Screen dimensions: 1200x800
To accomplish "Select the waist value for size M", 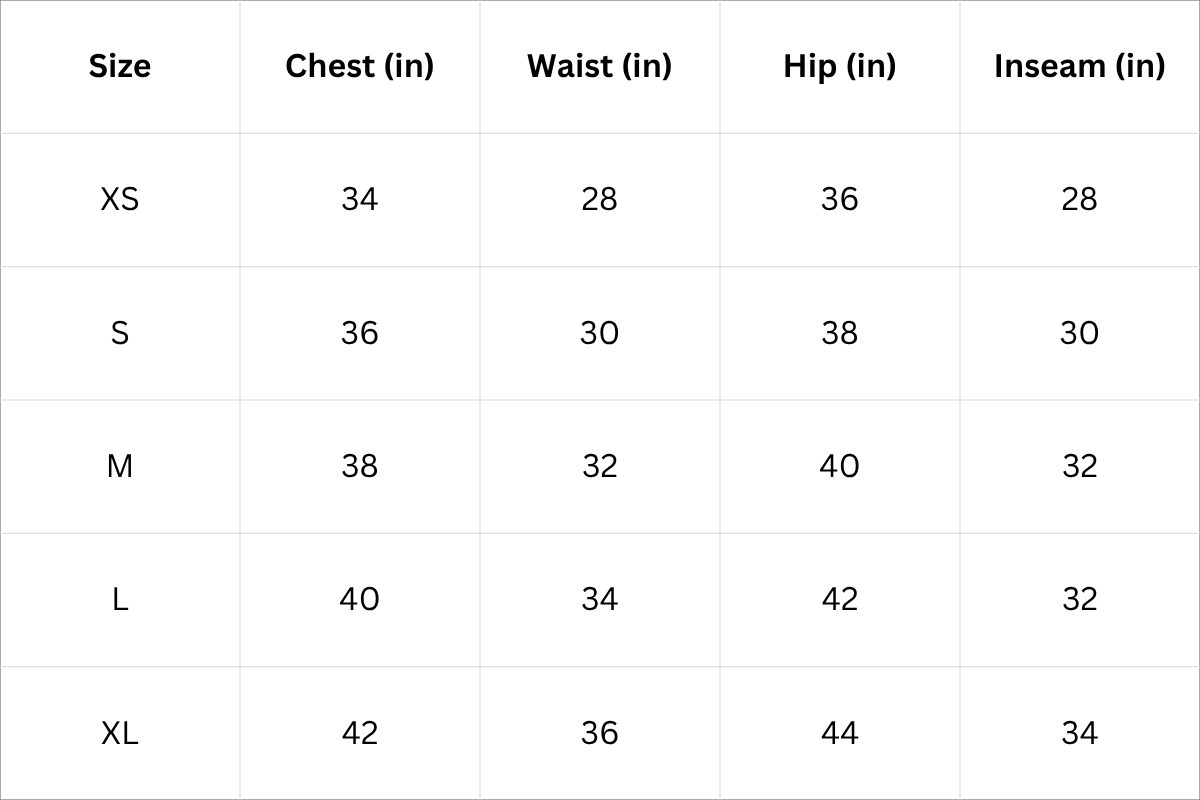I will pos(600,466).
